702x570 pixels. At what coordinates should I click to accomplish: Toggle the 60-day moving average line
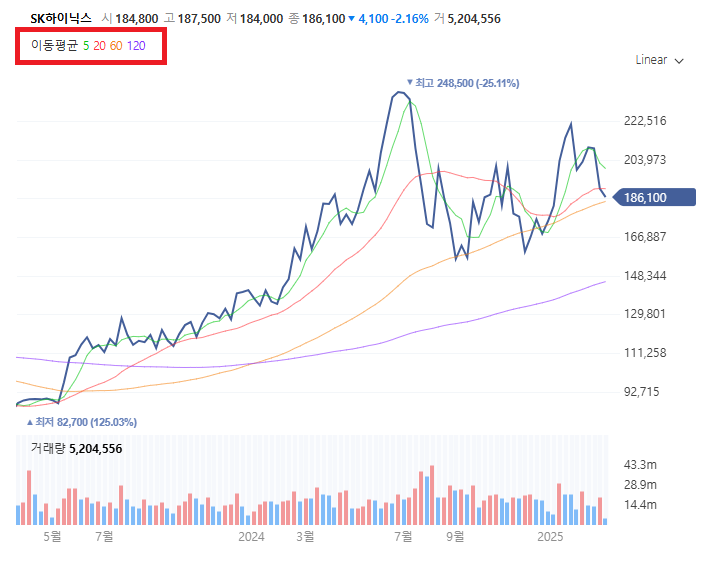(x=117, y=46)
